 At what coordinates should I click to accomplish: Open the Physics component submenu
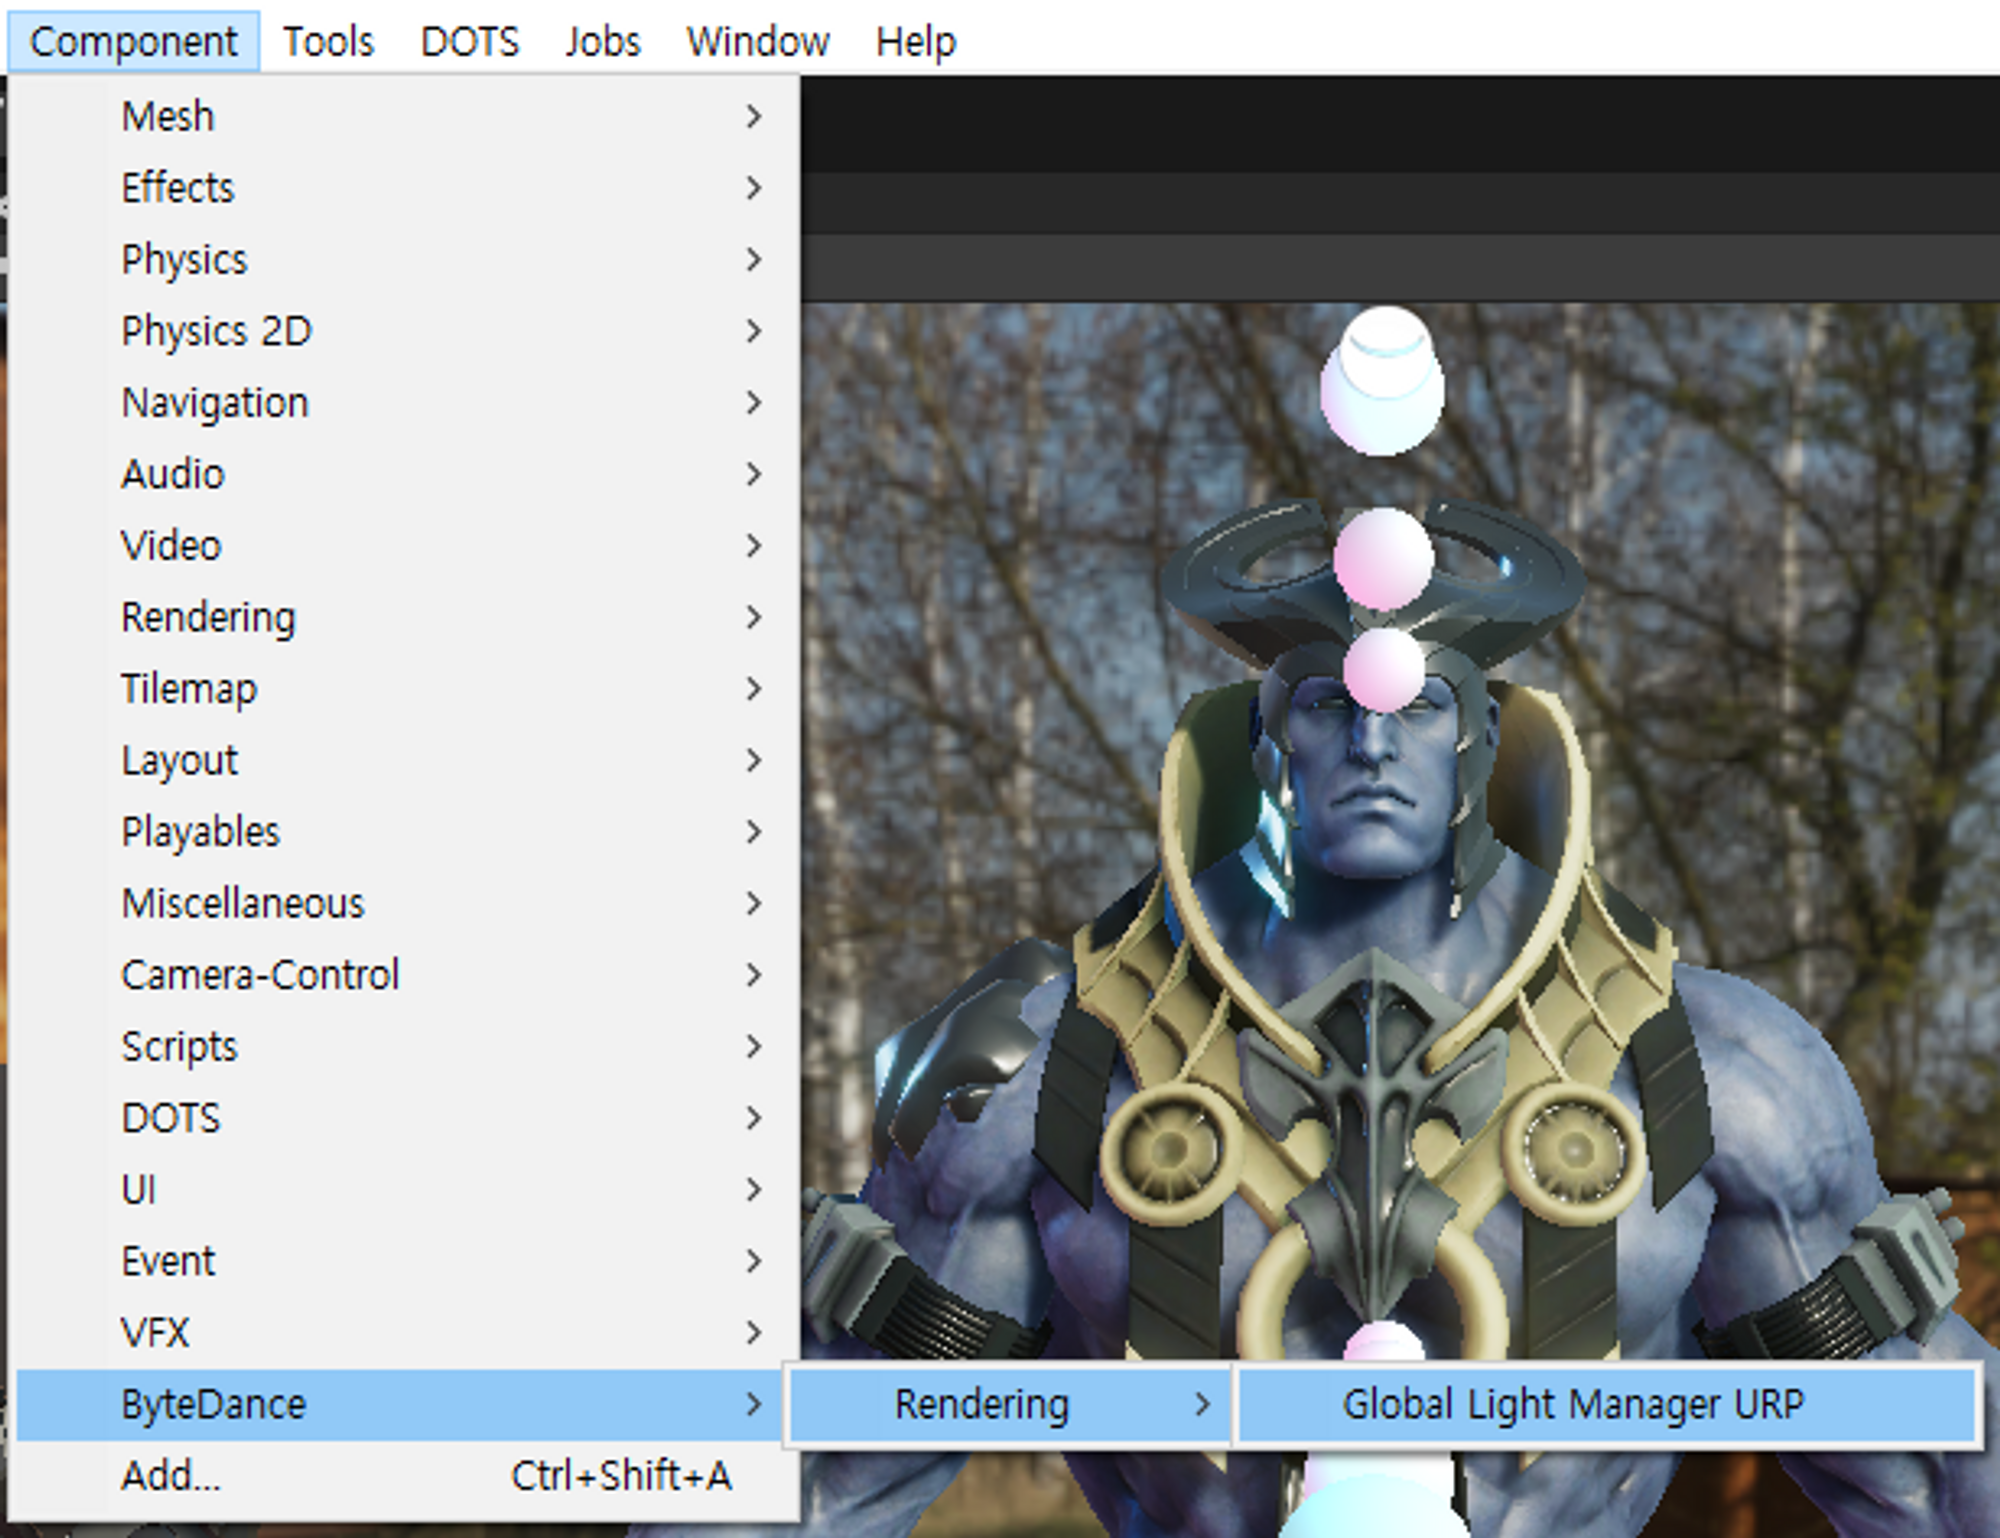click(x=184, y=260)
